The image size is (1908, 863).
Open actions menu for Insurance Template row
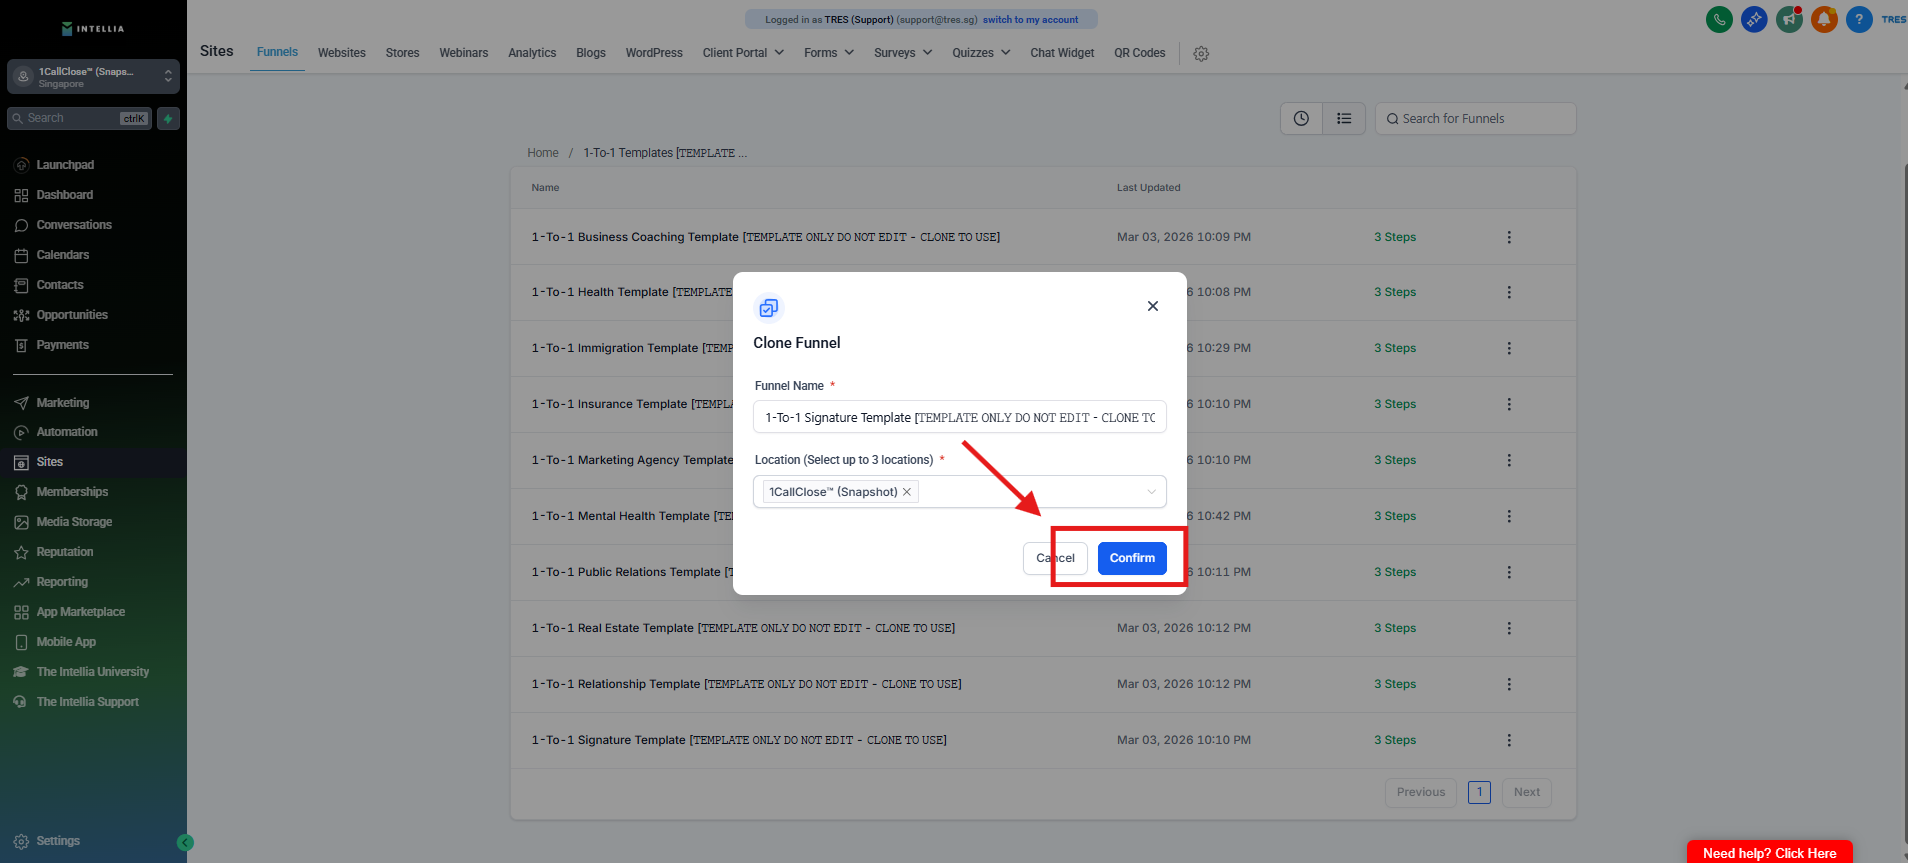[1509, 404]
